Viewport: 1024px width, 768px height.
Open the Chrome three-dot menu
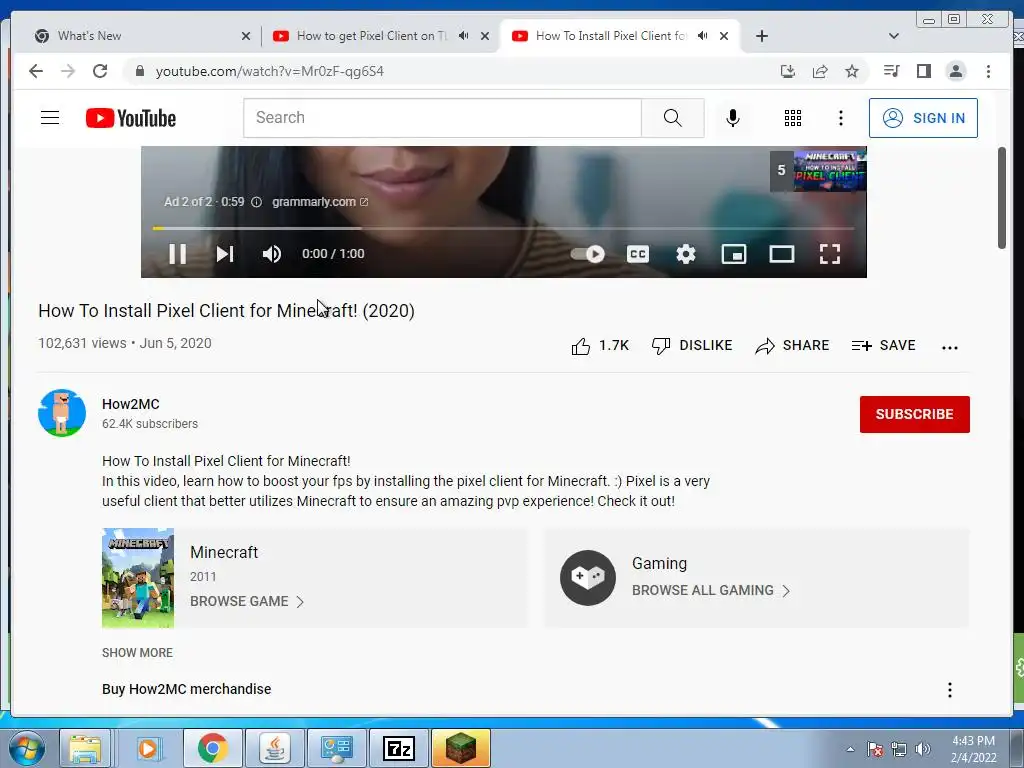point(988,71)
